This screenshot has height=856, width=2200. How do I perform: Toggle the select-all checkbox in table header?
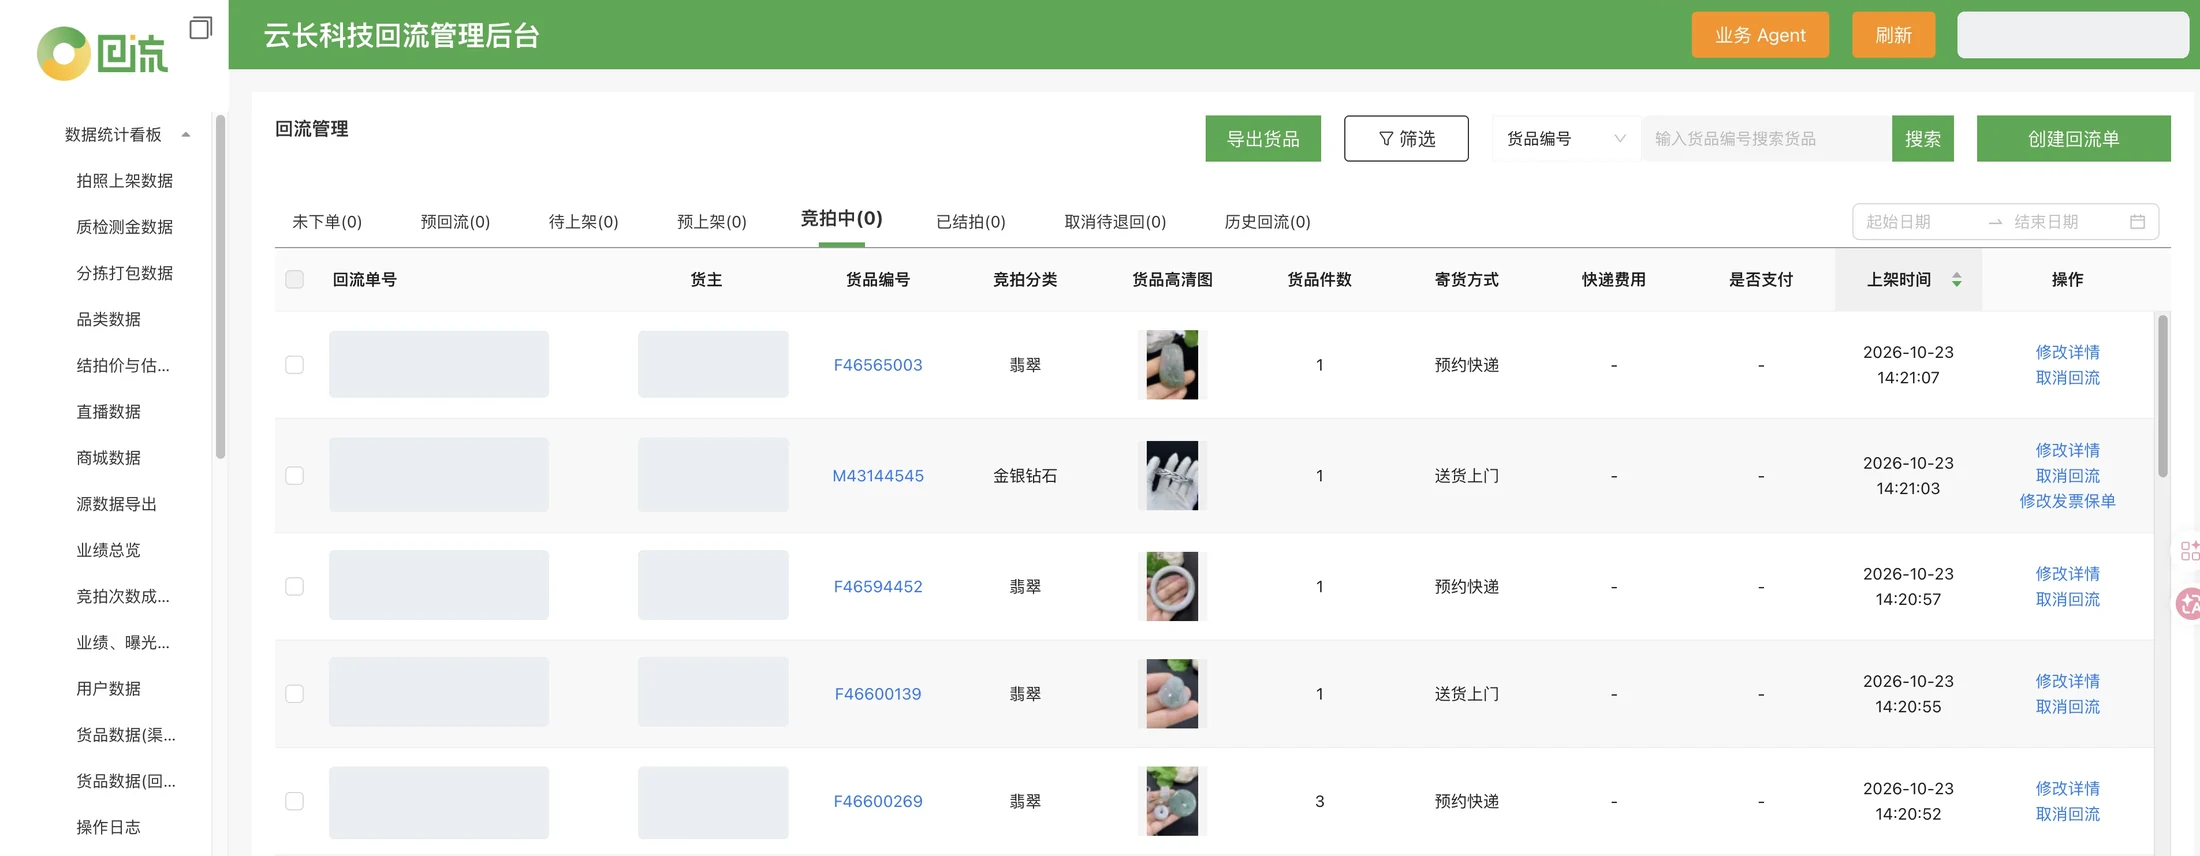[x=294, y=280]
